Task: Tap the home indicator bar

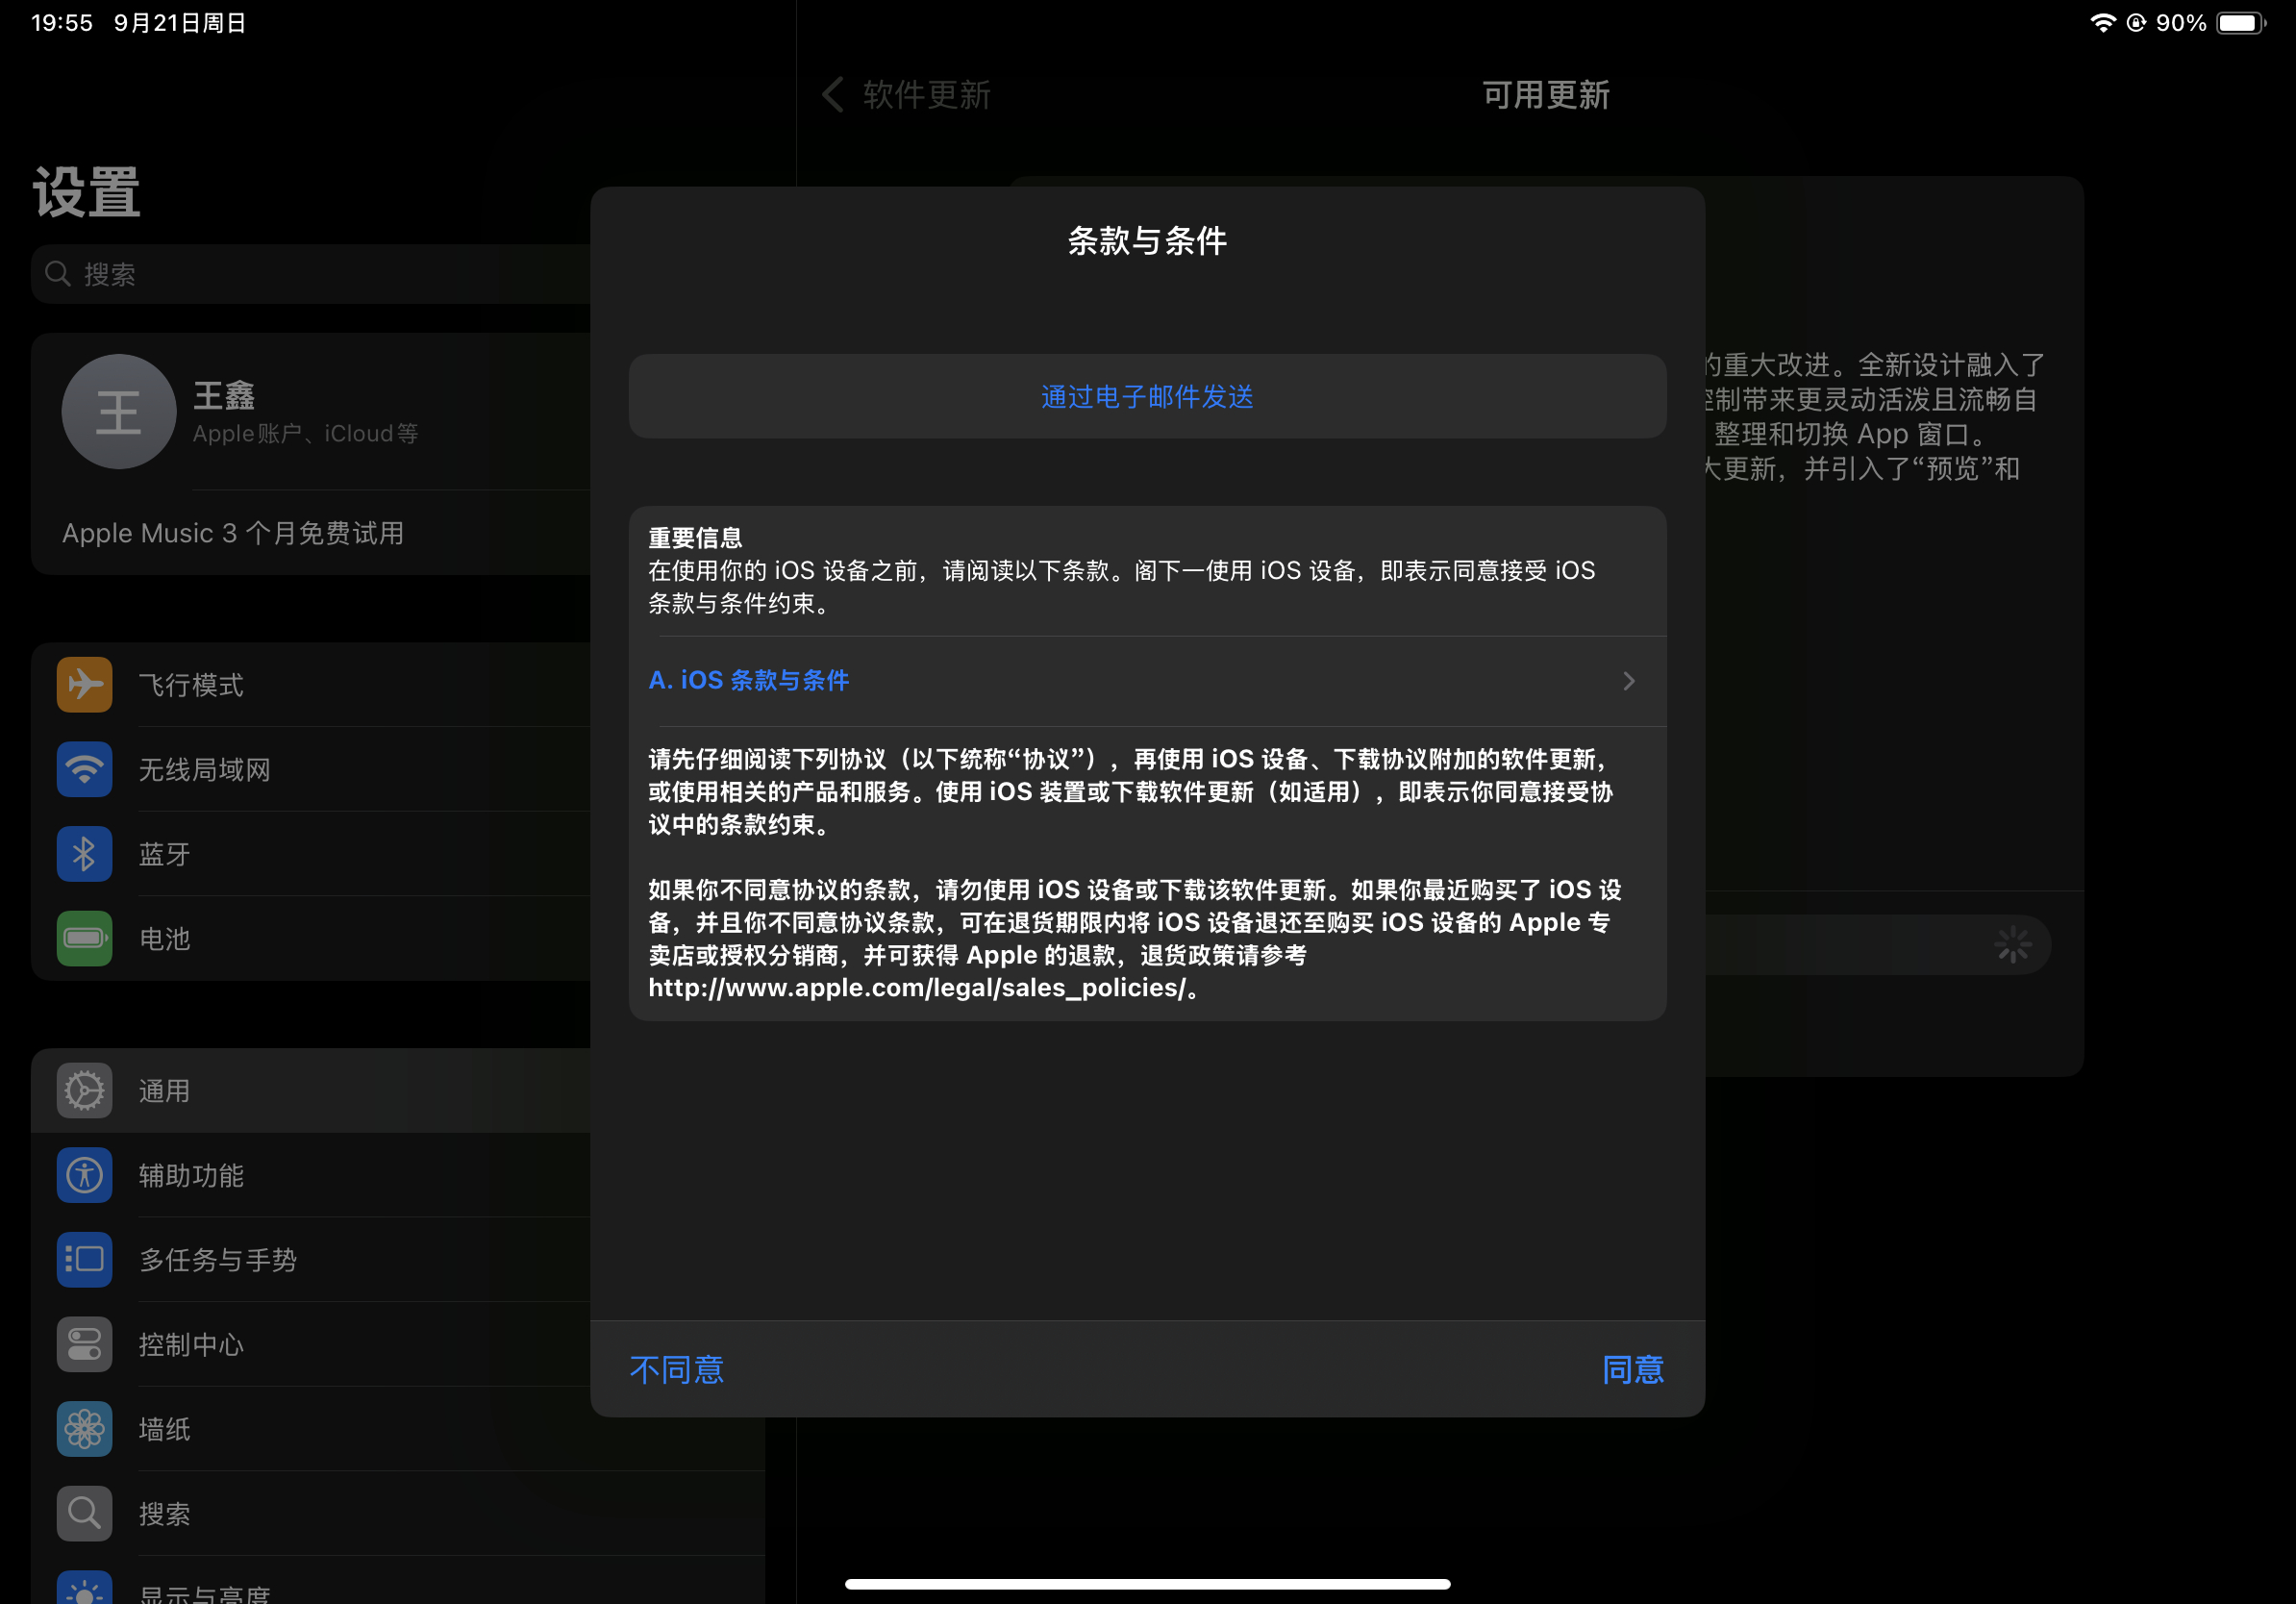Action: 1147,1584
